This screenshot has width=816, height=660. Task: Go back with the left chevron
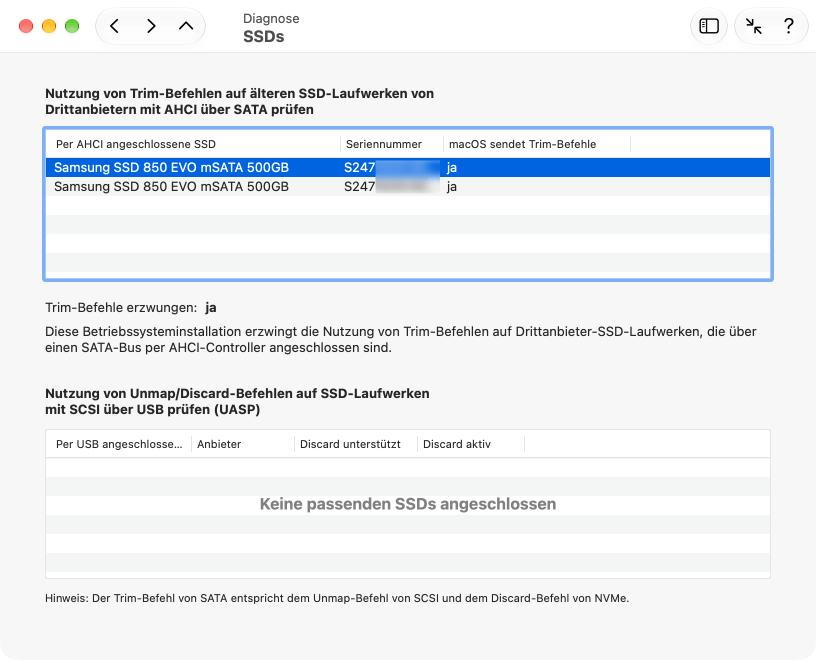(115, 26)
